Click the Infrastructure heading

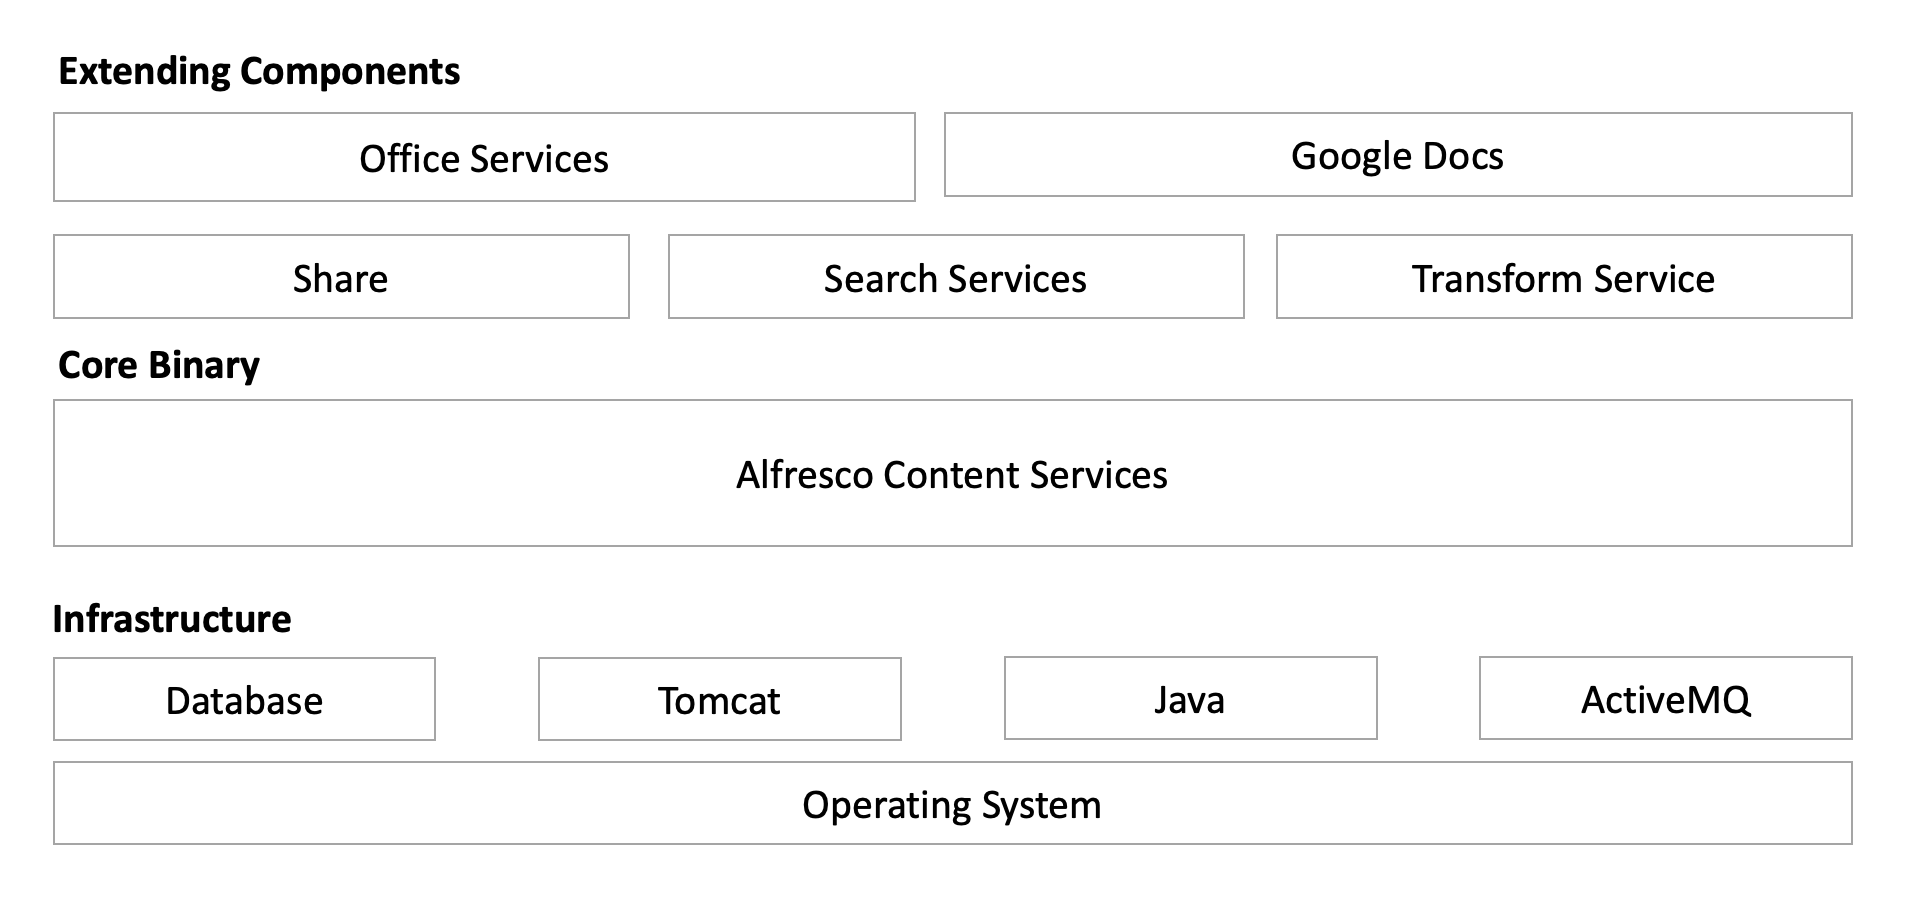pos(172,619)
